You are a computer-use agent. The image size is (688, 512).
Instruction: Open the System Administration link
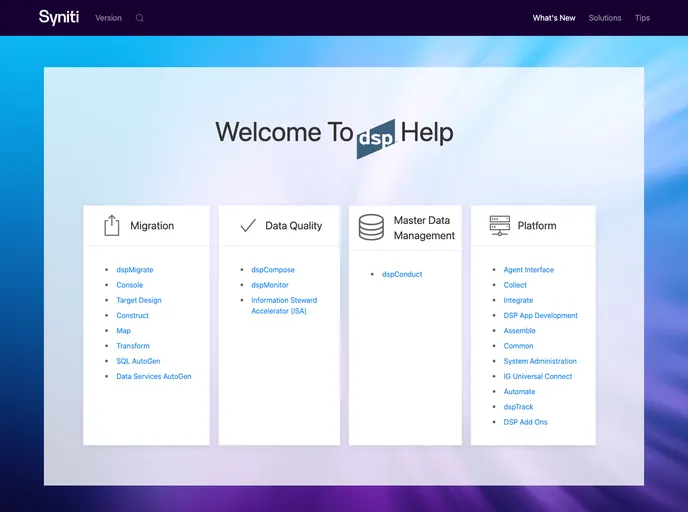(540, 361)
